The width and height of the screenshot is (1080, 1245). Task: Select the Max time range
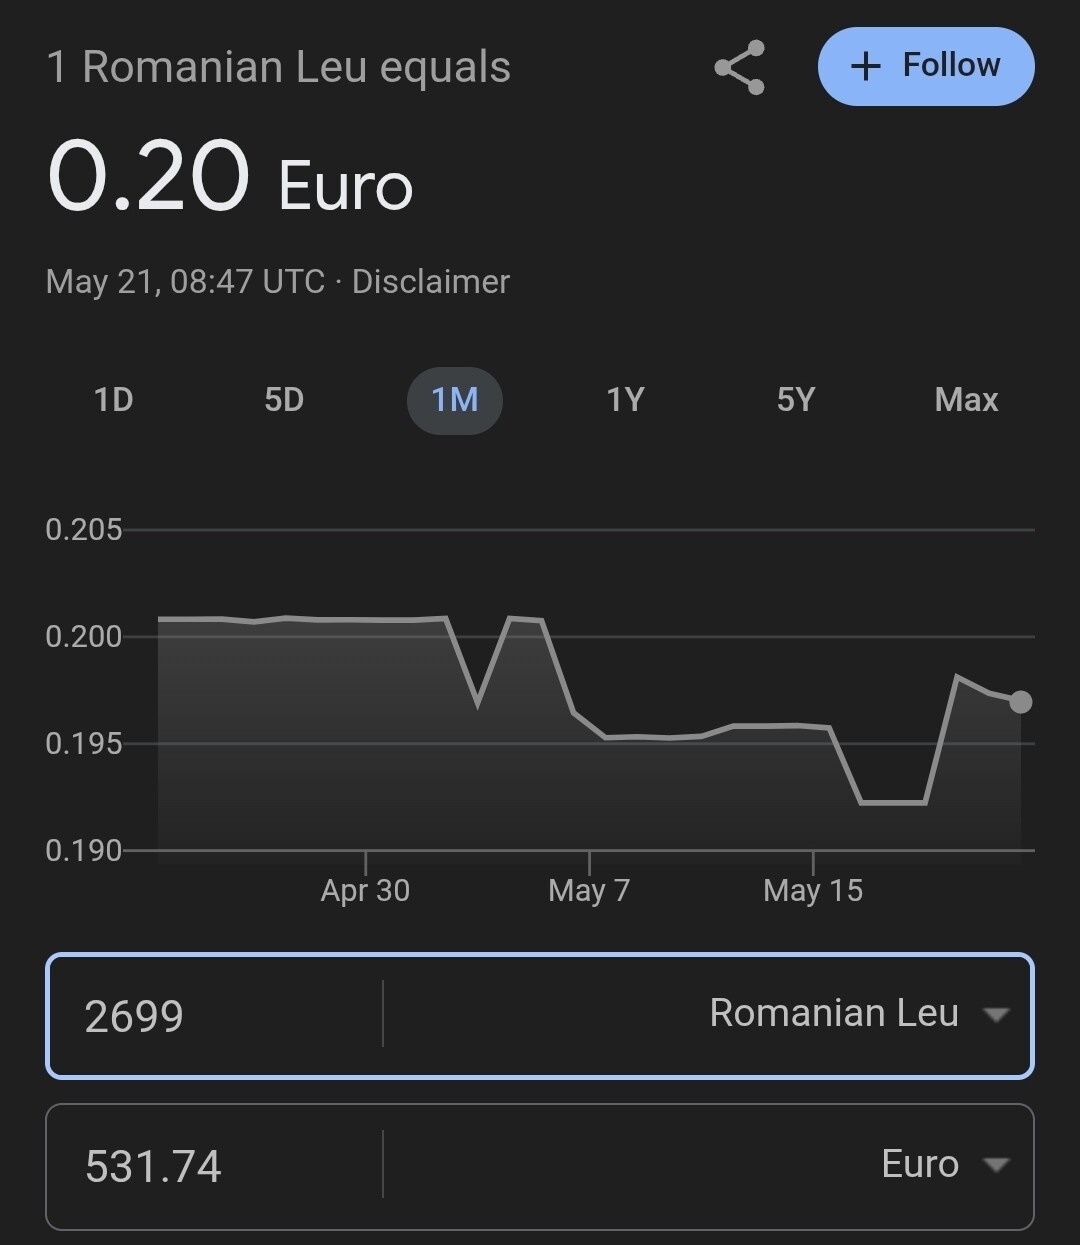click(966, 400)
